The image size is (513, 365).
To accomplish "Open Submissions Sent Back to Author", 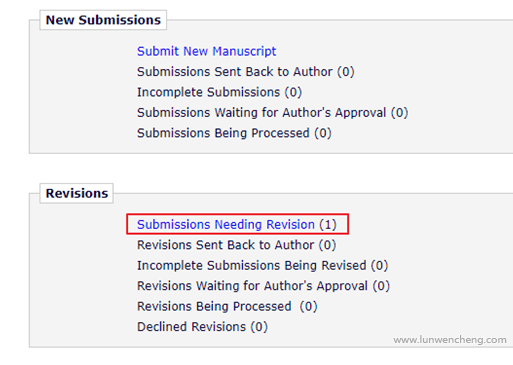I will click(x=246, y=72).
